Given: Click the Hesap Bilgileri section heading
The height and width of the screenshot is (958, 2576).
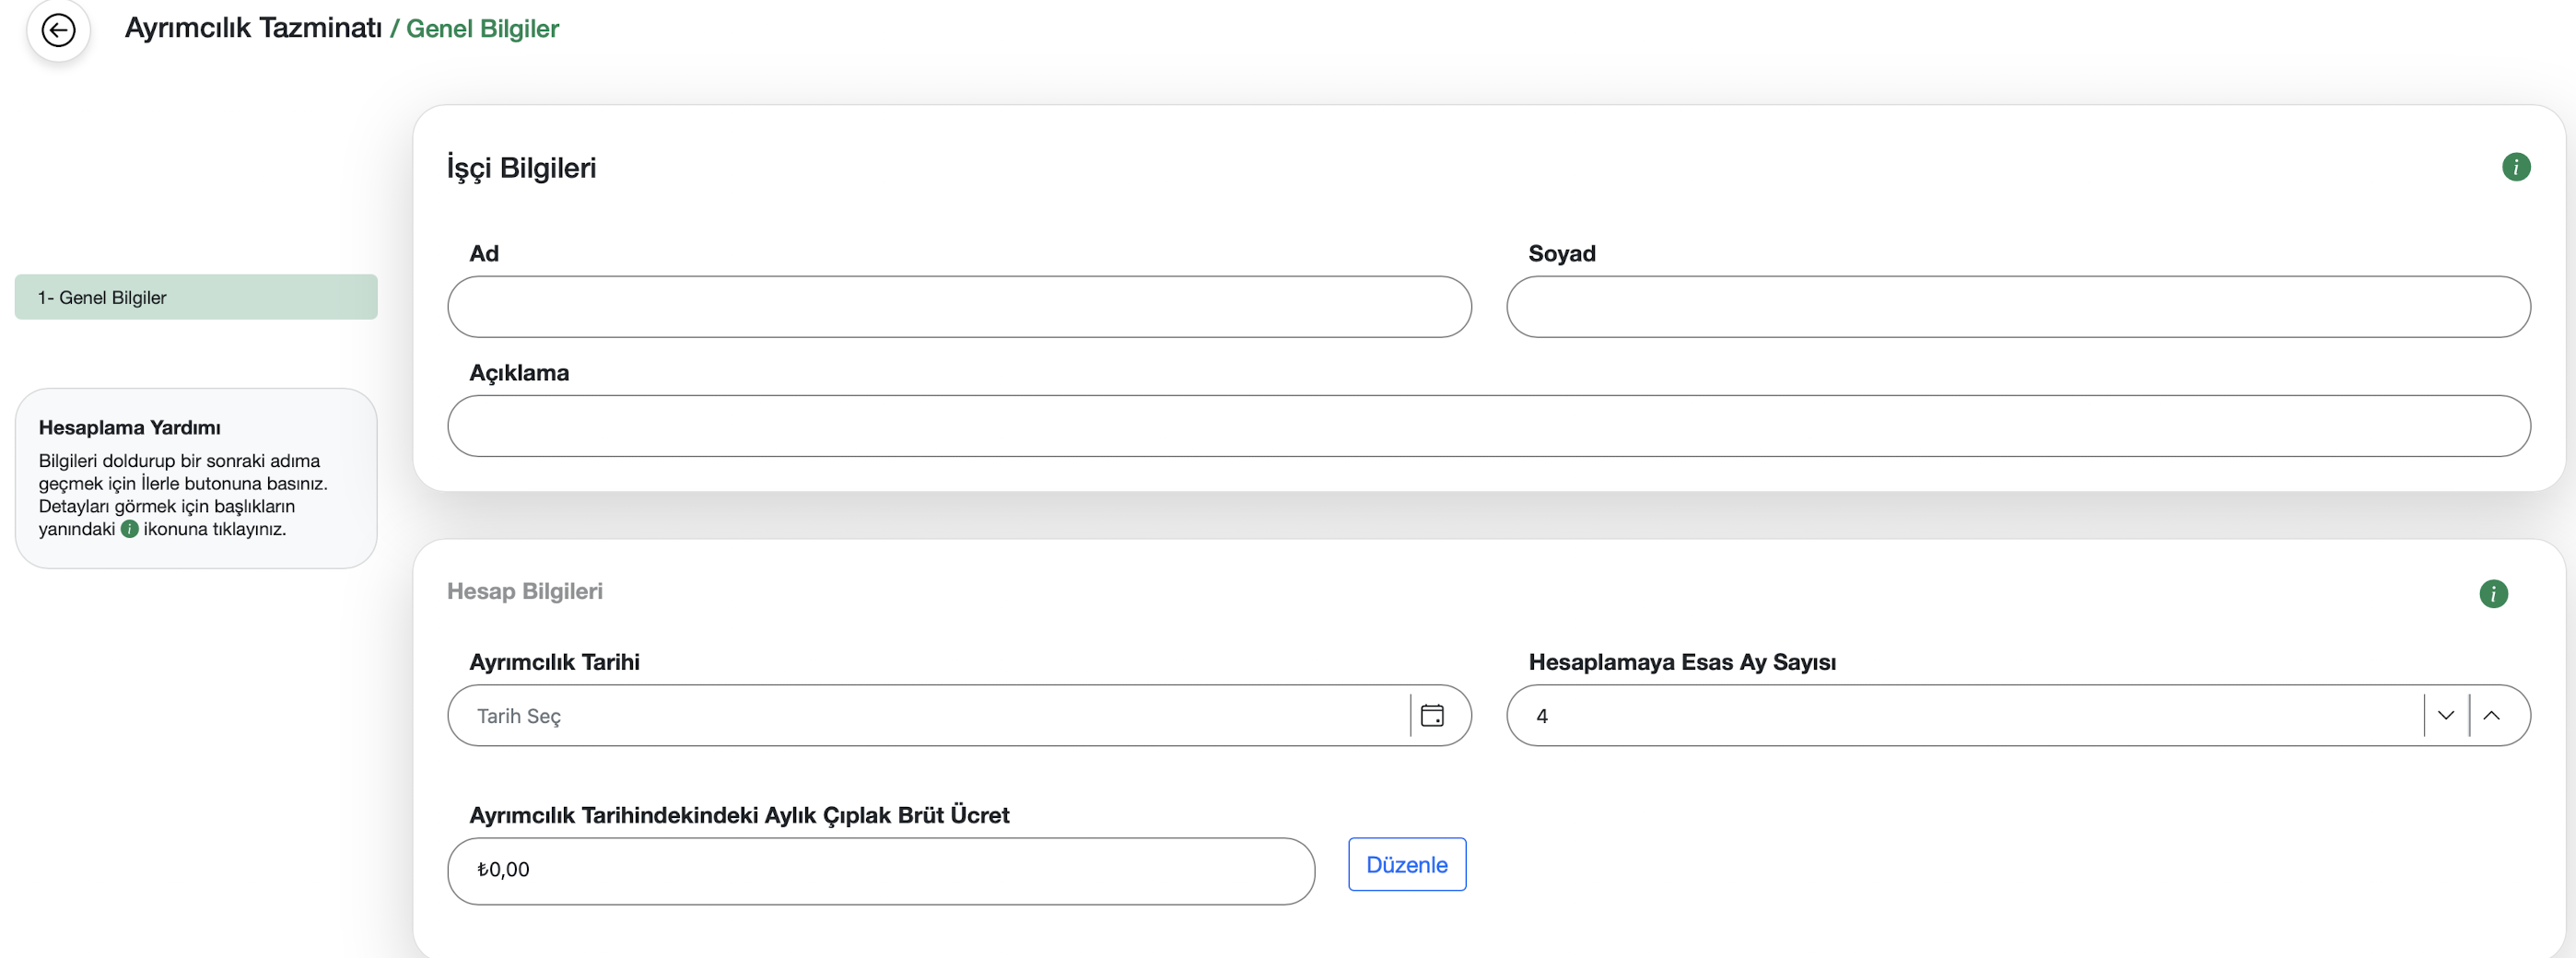Looking at the screenshot, I should (x=524, y=591).
